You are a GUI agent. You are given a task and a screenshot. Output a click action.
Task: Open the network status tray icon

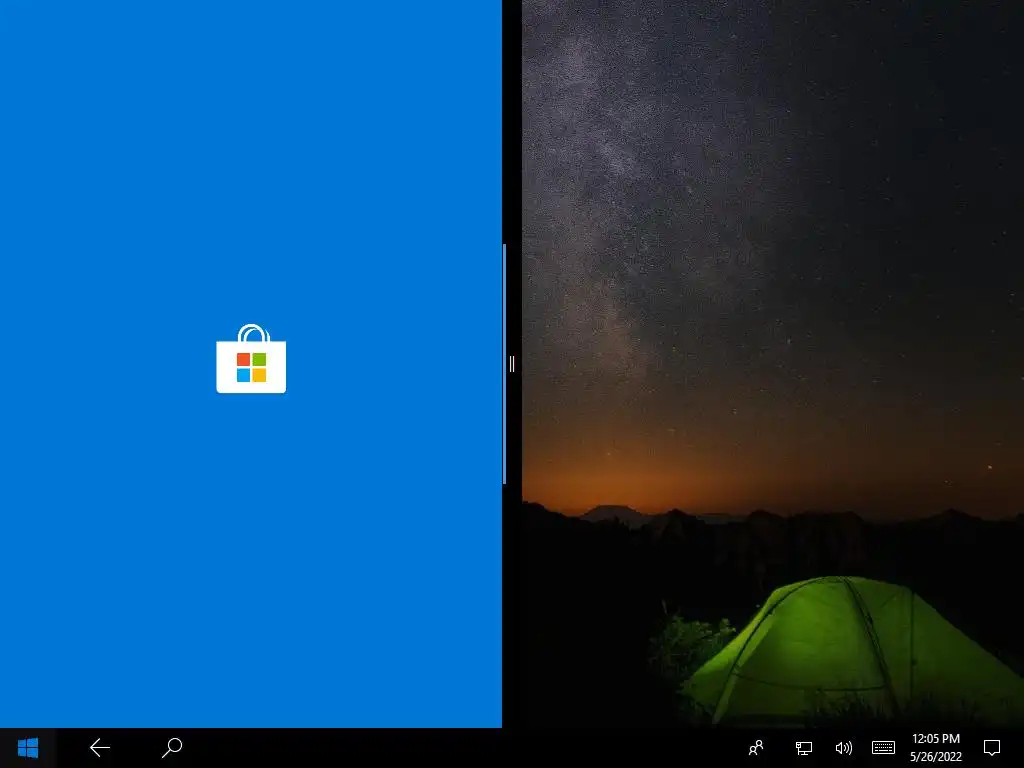click(803, 748)
